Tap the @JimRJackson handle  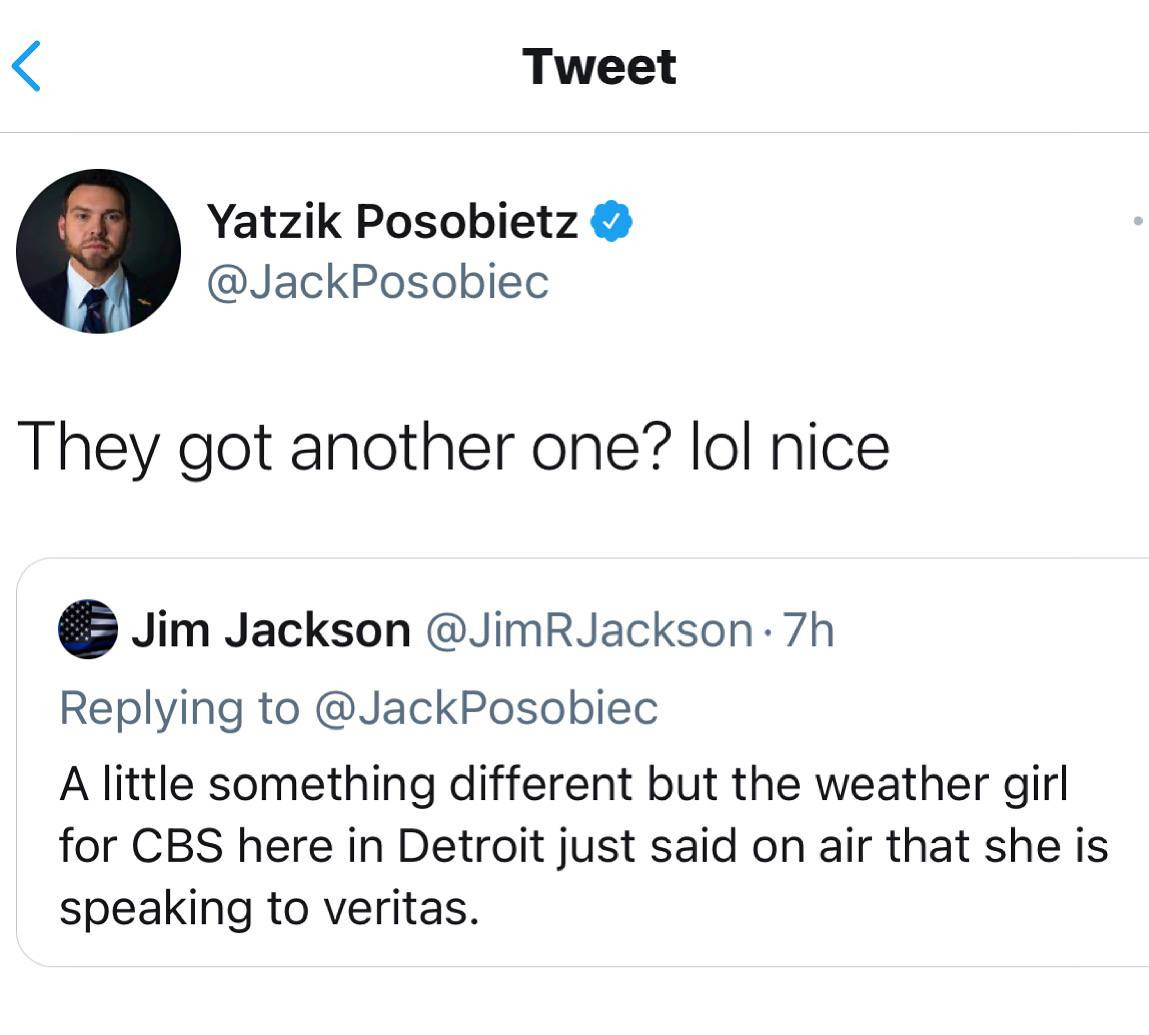[589, 630]
